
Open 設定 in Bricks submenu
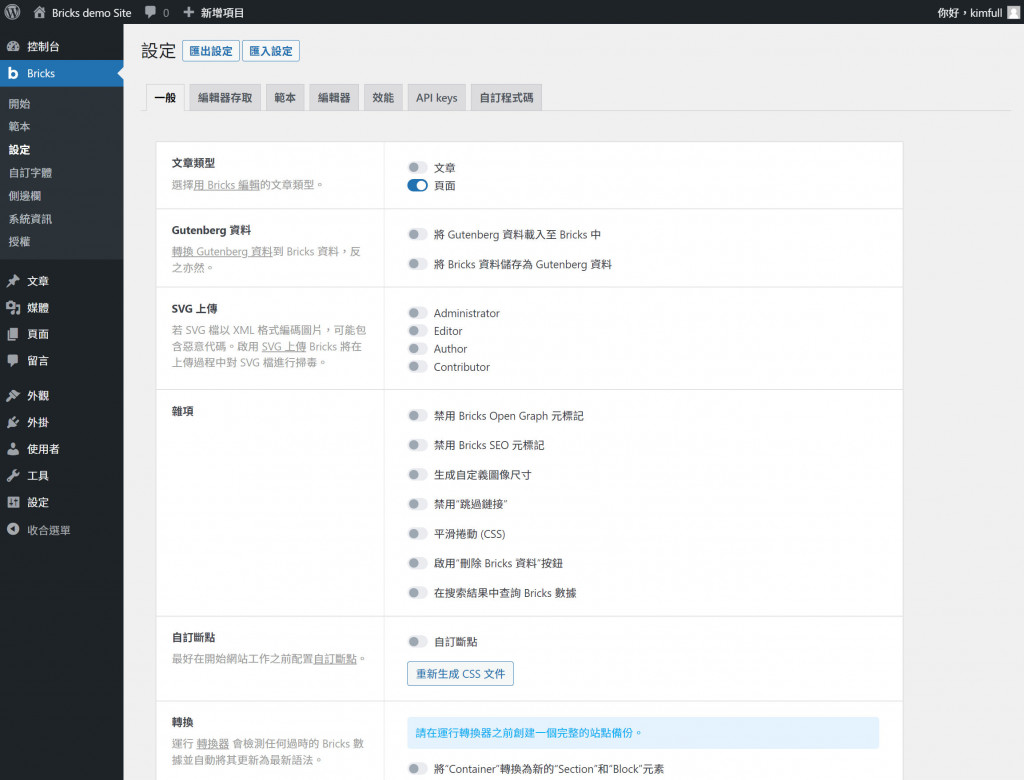[20, 150]
